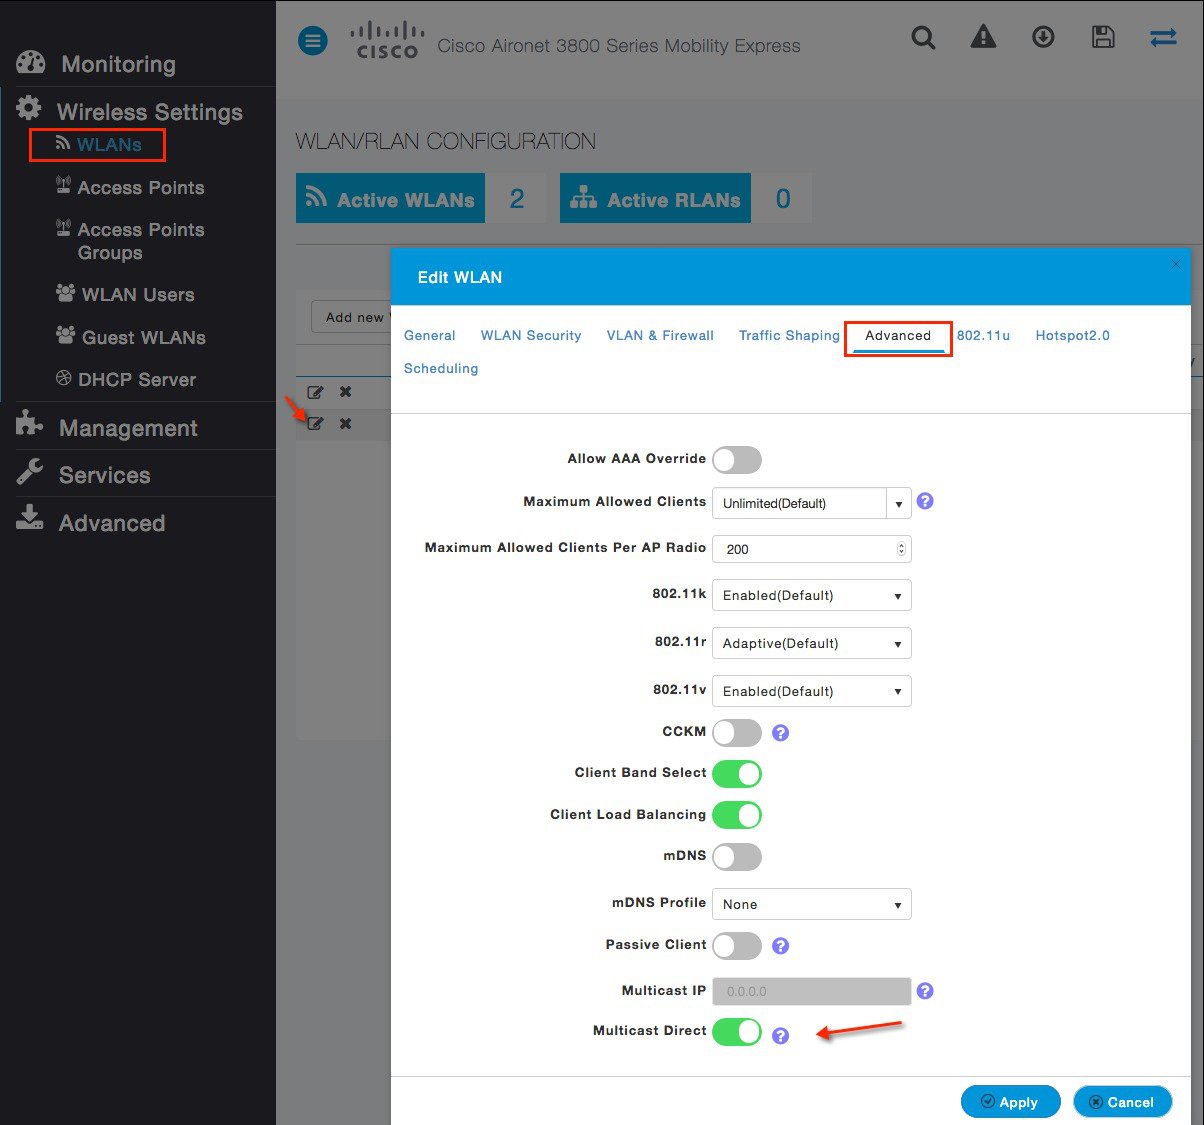Turn off the Multicast Direct switch

pyautogui.click(x=737, y=1032)
